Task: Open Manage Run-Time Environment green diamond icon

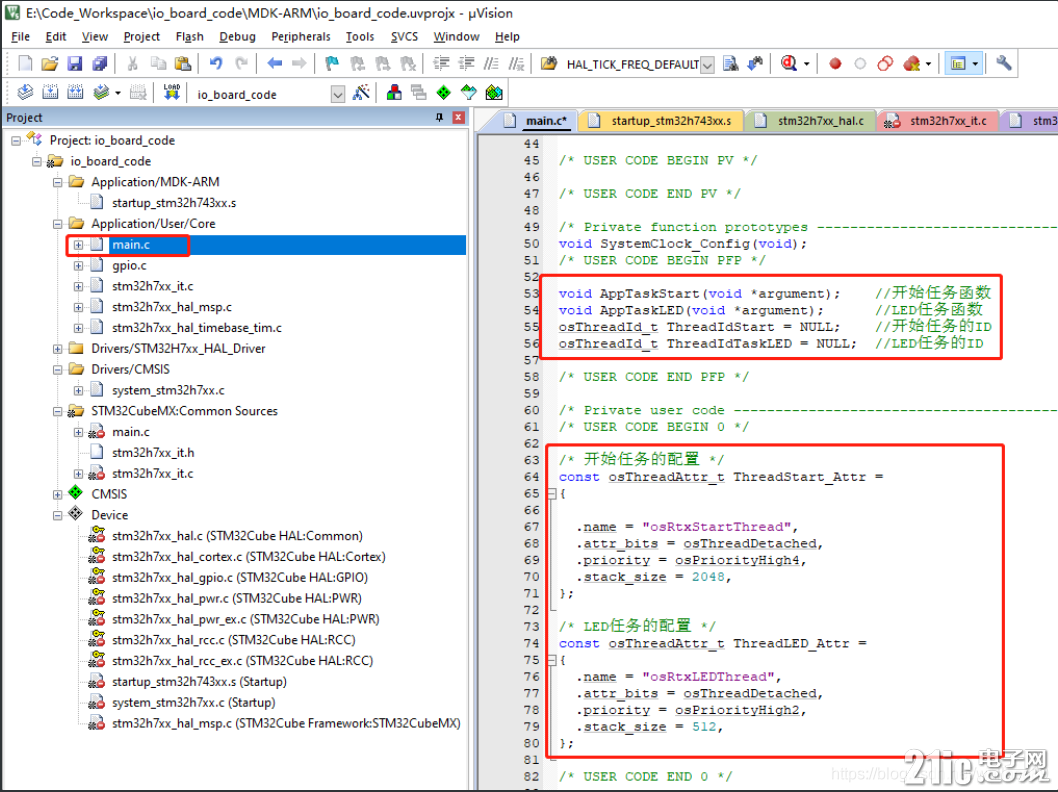Action: 443,92
